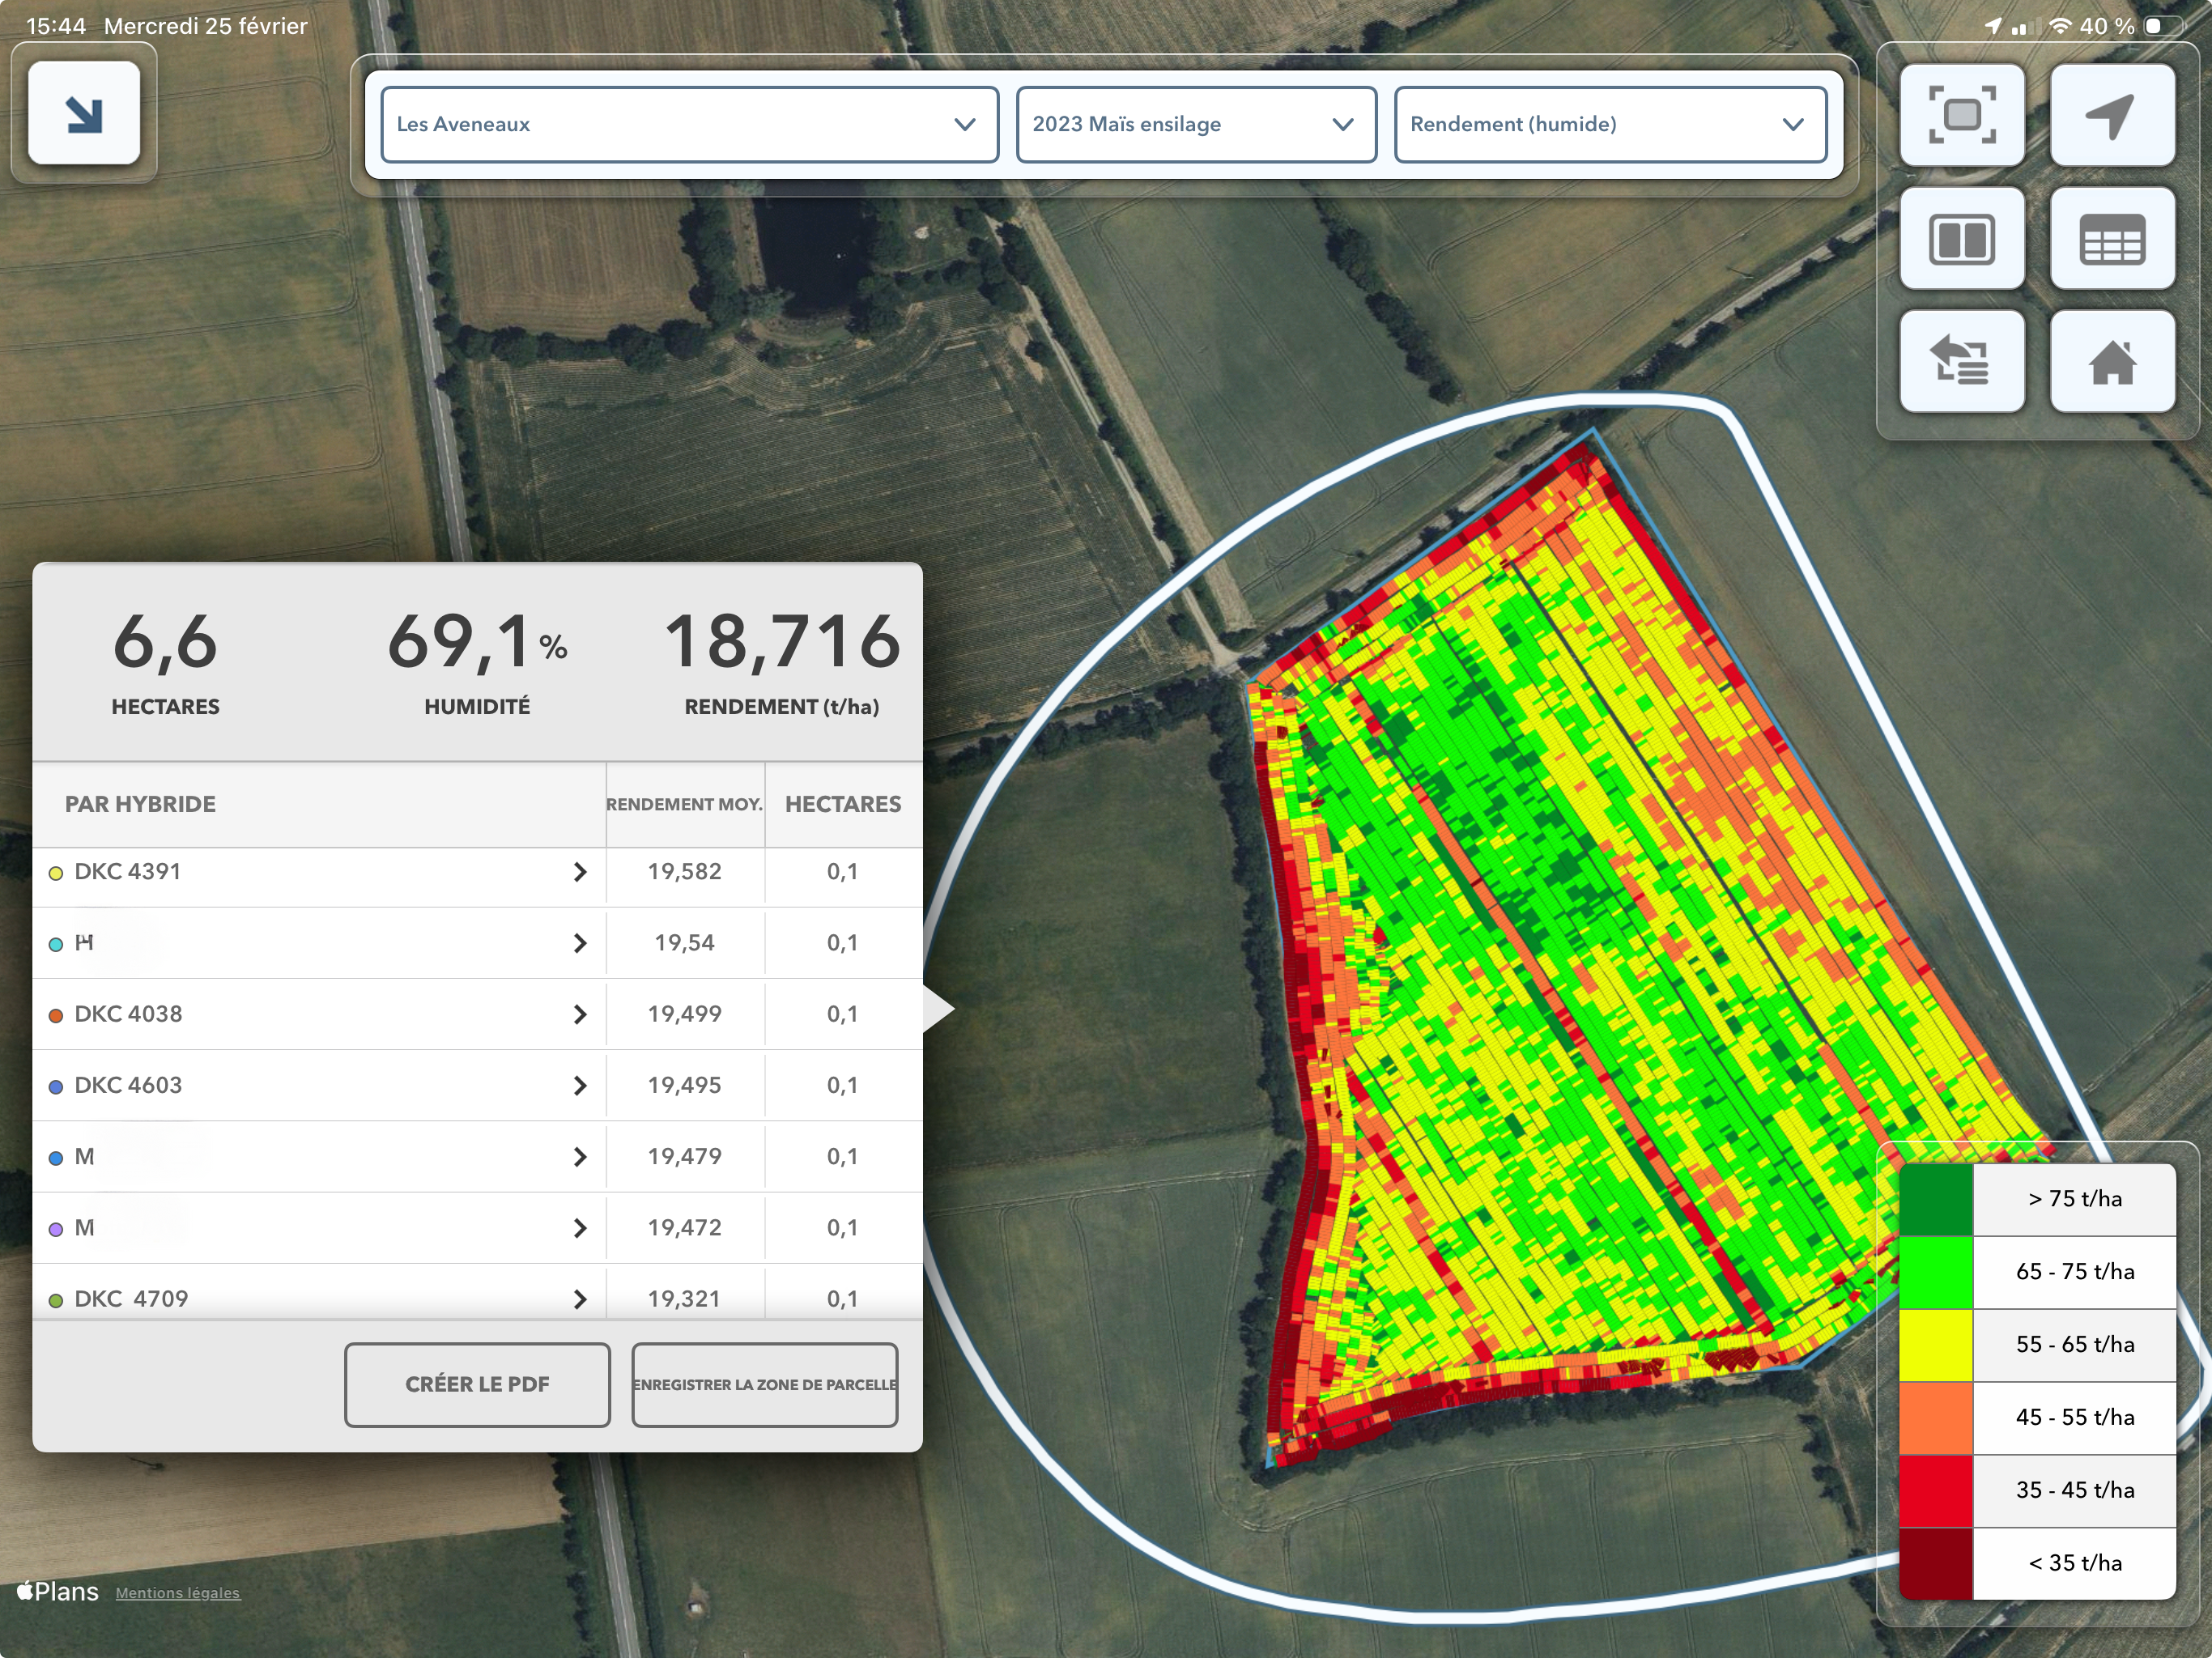The width and height of the screenshot is (2212, 1658).
Task: Tap the fit-to-field frame icon
Action: pyautogui.click(x=1961, y=115)
